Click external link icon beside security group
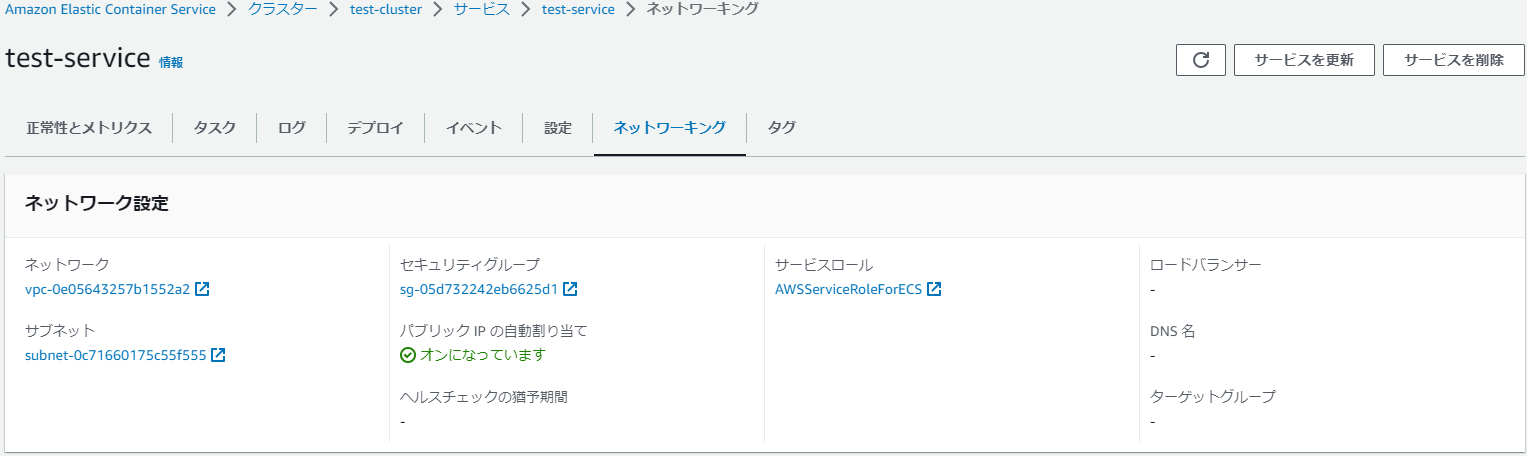The height and width of the screenshot is (456, 1527). [570, 290]
